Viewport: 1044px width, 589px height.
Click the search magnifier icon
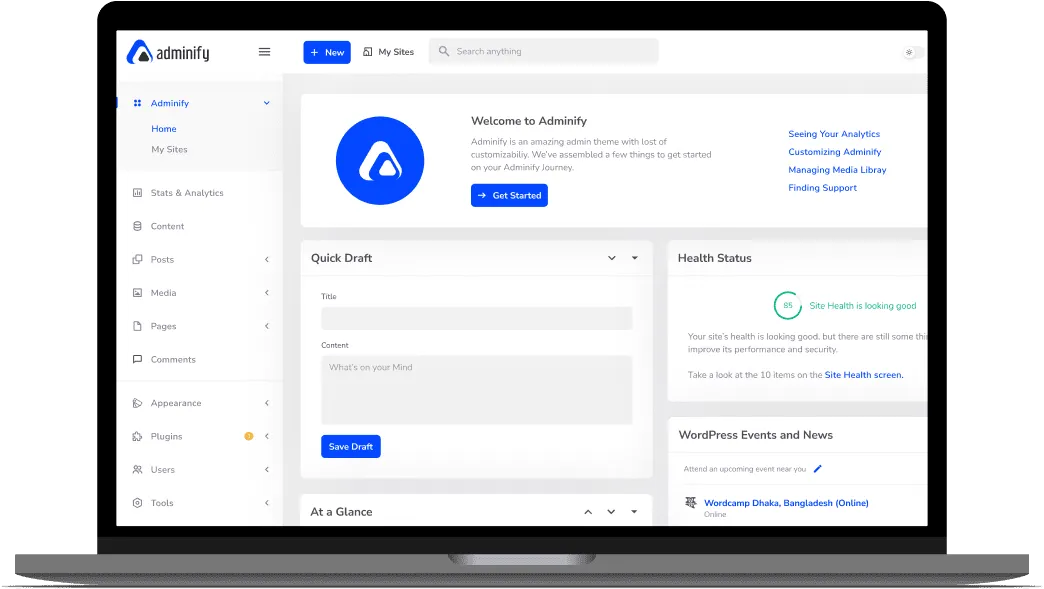(x=444, y=51)
